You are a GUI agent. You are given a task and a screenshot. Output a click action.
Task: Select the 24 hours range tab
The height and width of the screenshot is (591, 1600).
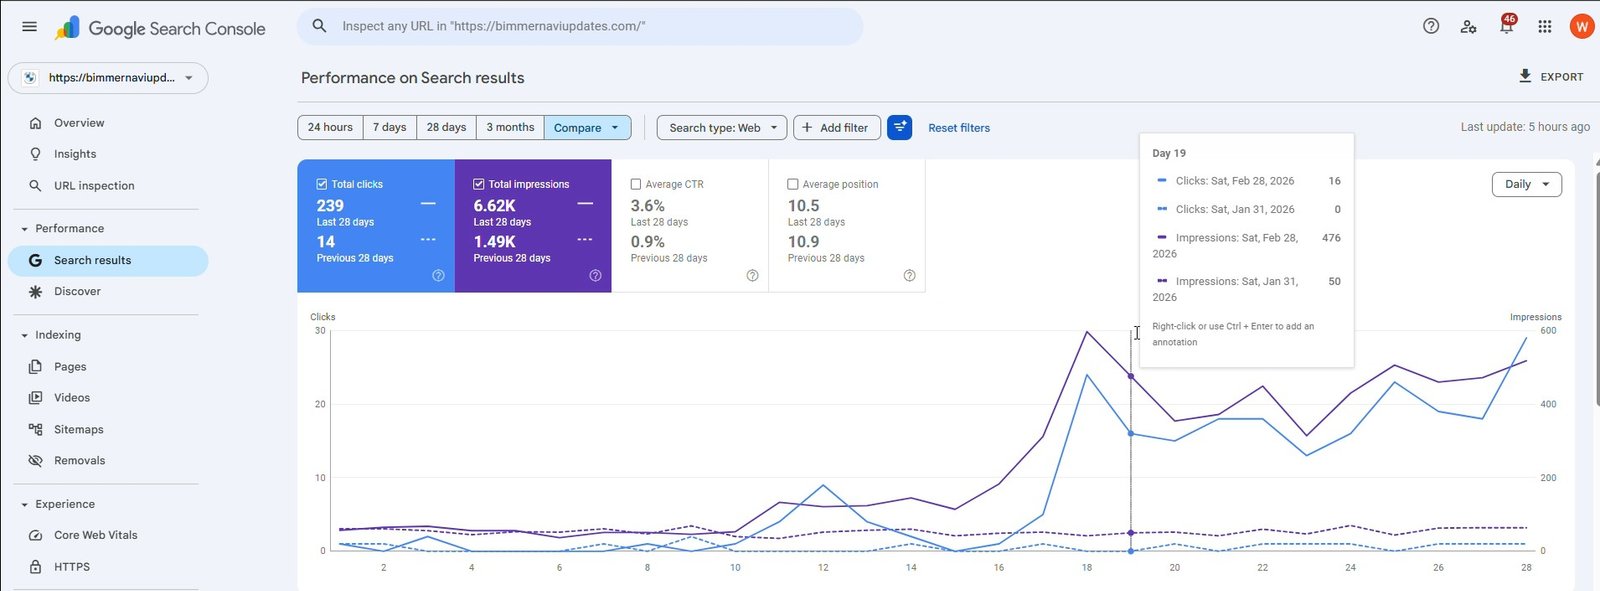(330, 127)
